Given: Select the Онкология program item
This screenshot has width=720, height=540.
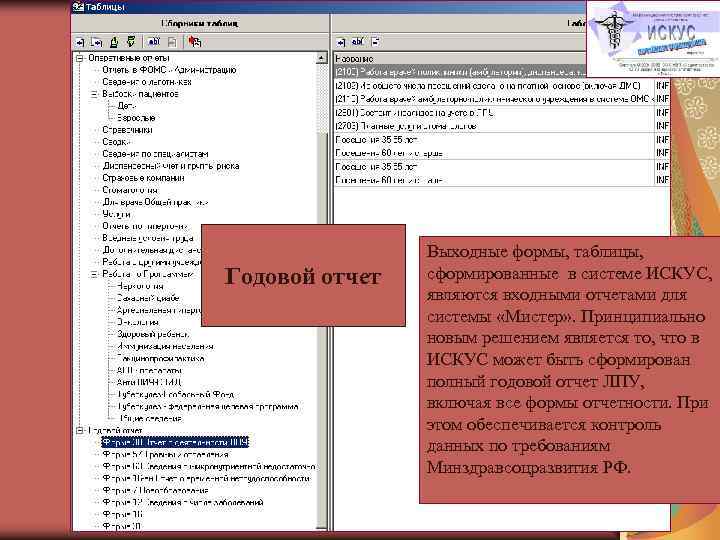Looking at the screenshot, I should (138, 322).
